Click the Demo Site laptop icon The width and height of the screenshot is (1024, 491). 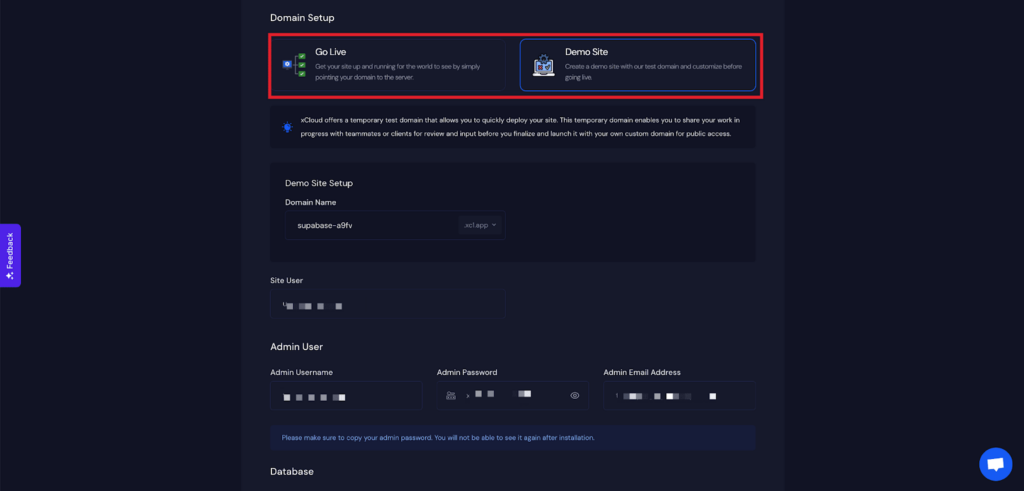pos(544,66)
